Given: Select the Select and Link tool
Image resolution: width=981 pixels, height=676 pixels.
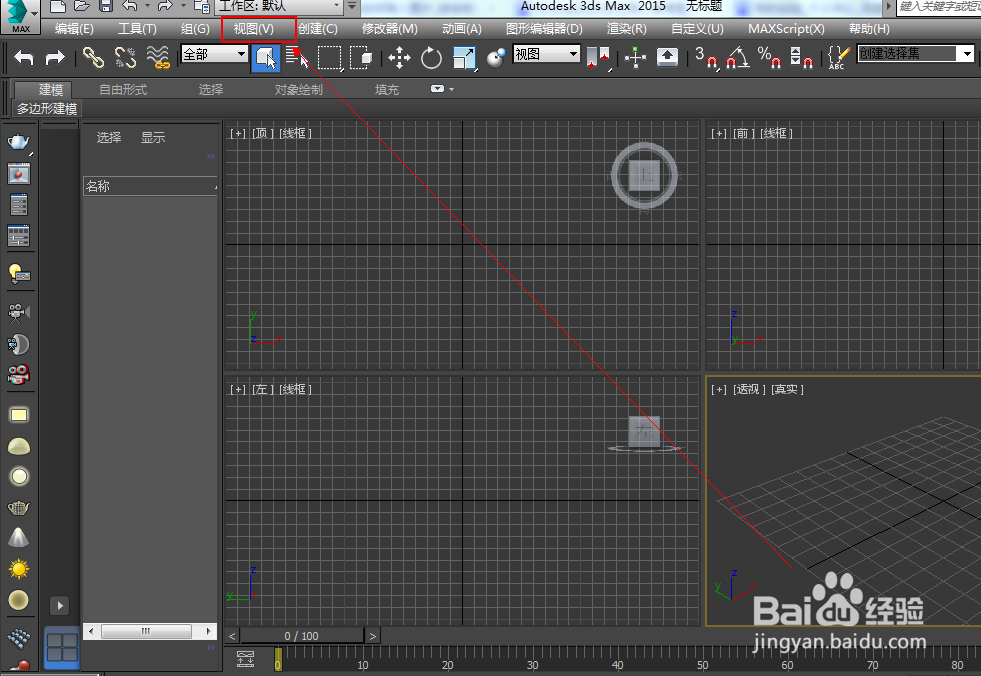Looking at the screenshot, I should tap(93, 58).
